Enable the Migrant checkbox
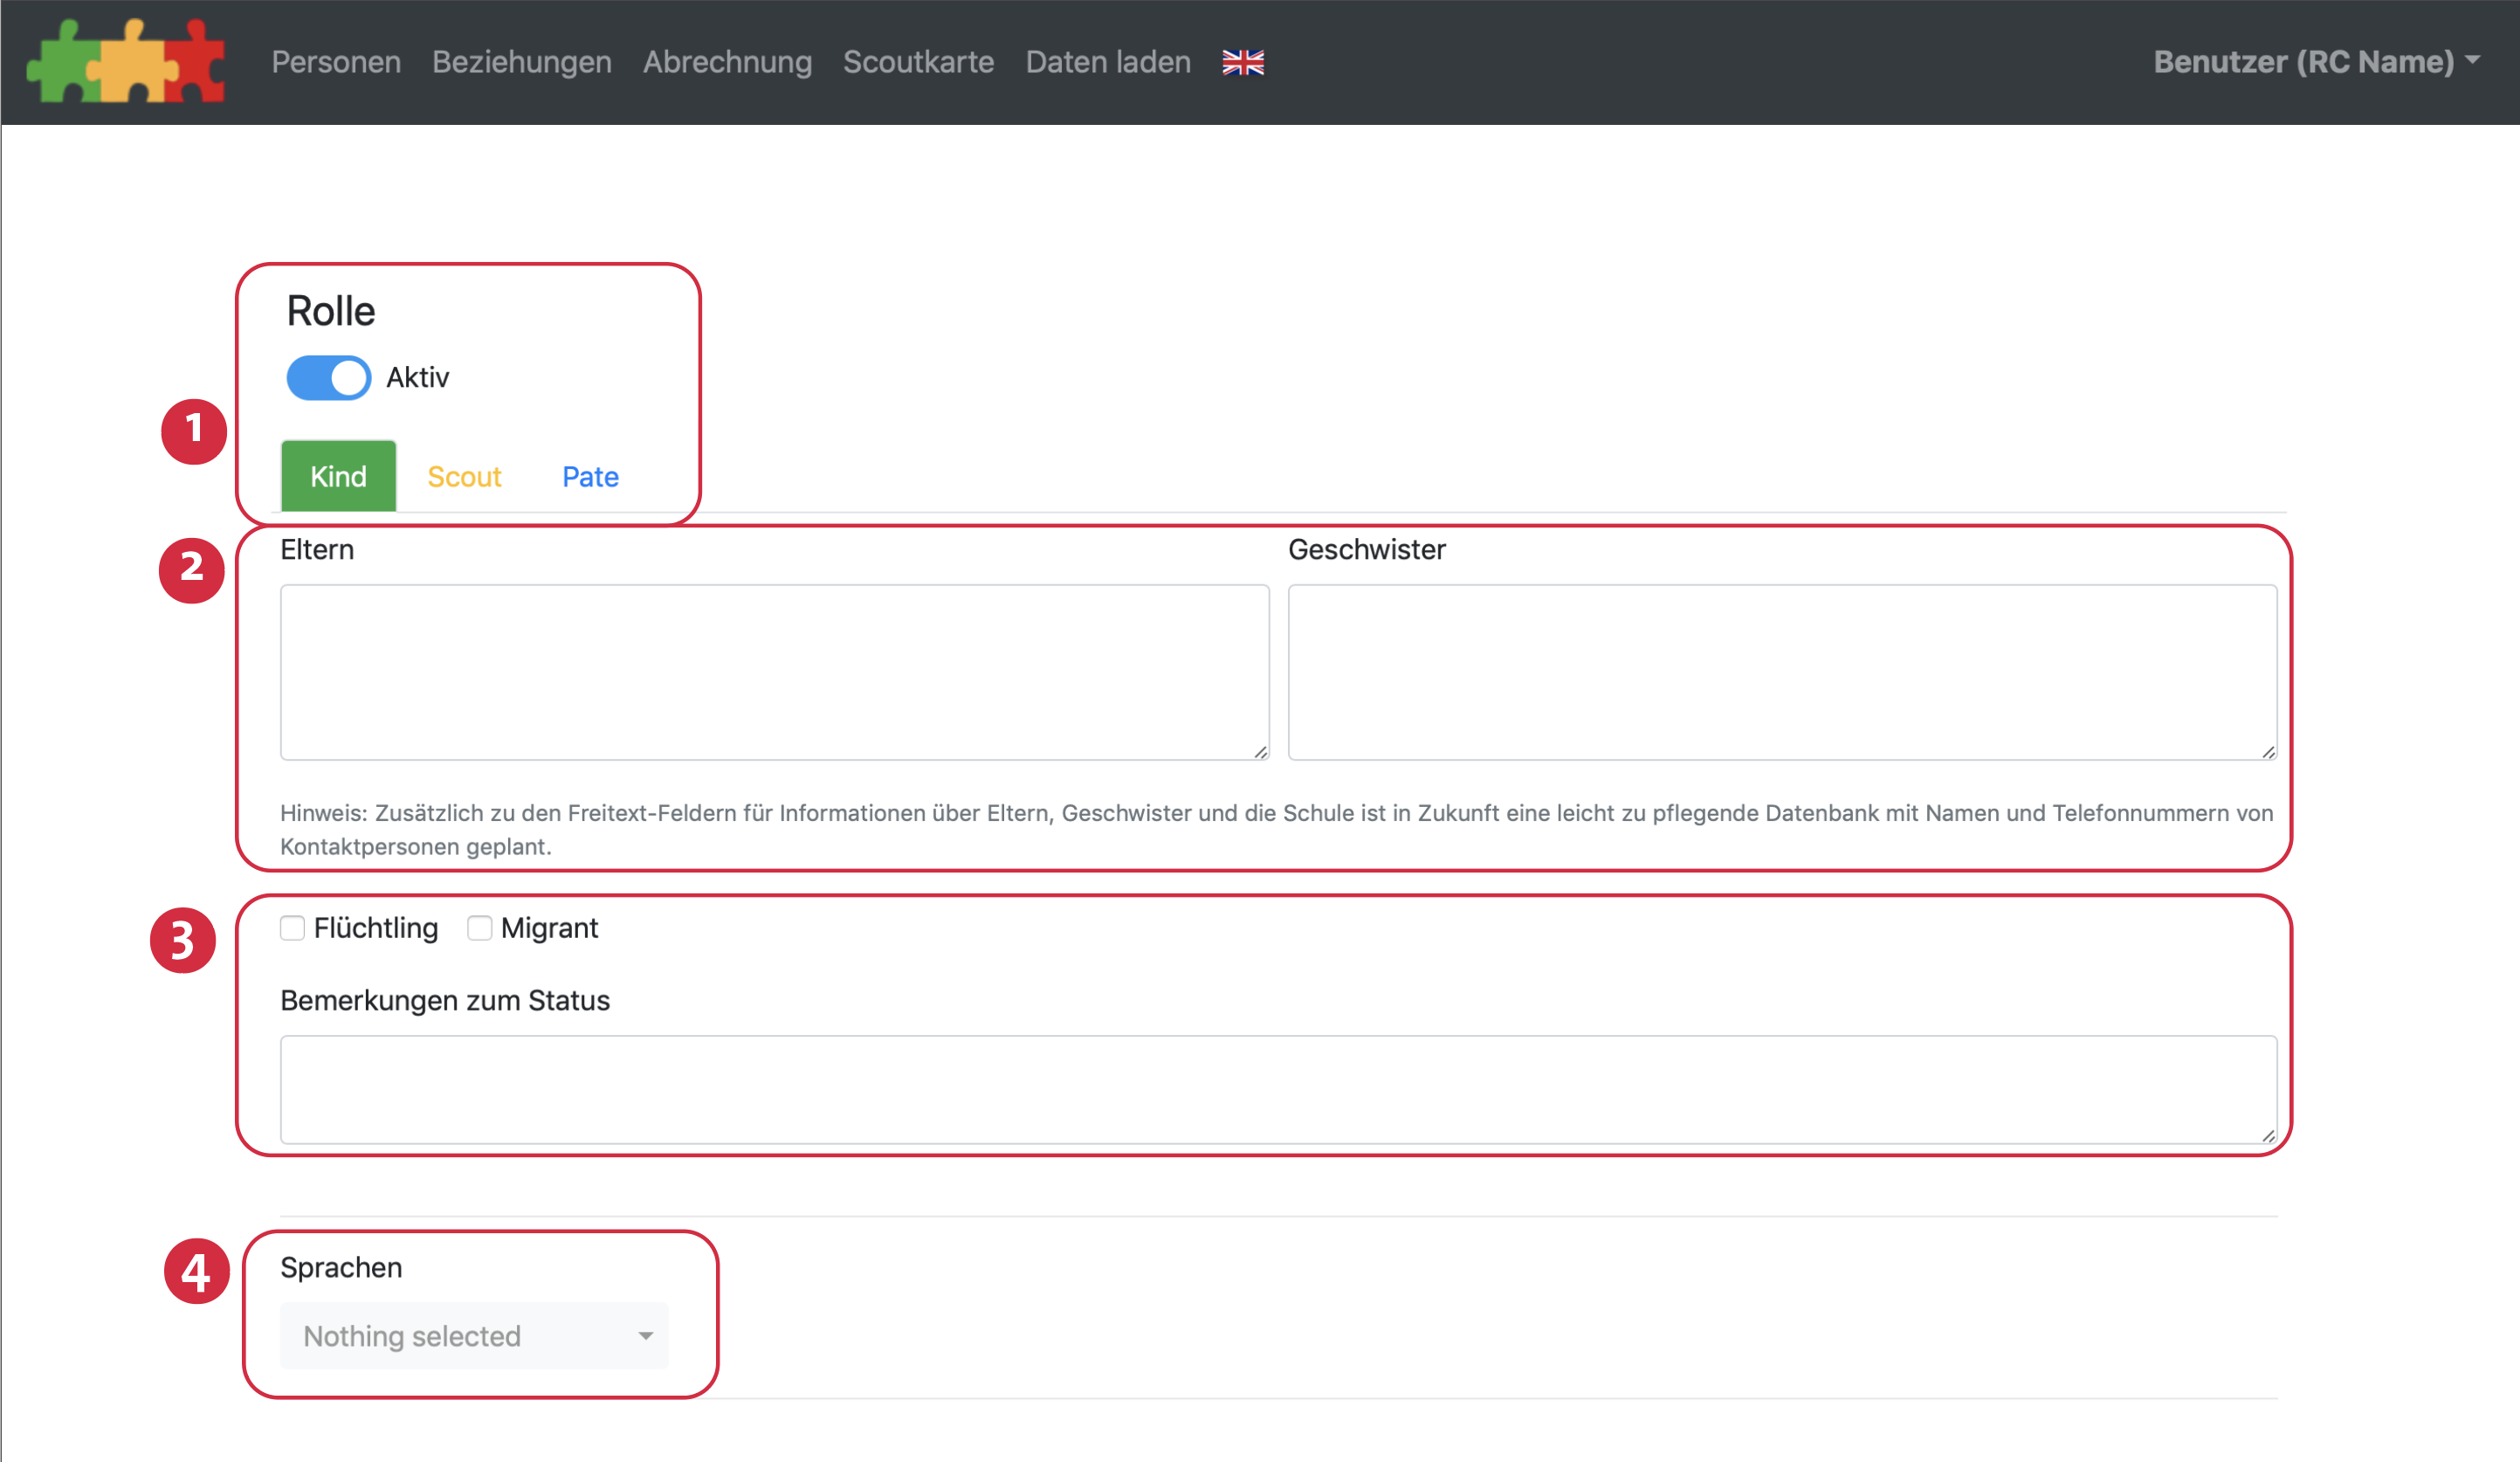 [479, 928]
